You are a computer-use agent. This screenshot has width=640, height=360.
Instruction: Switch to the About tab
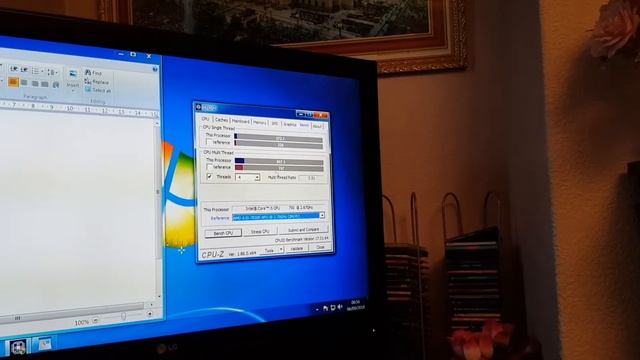click(317, 126)
